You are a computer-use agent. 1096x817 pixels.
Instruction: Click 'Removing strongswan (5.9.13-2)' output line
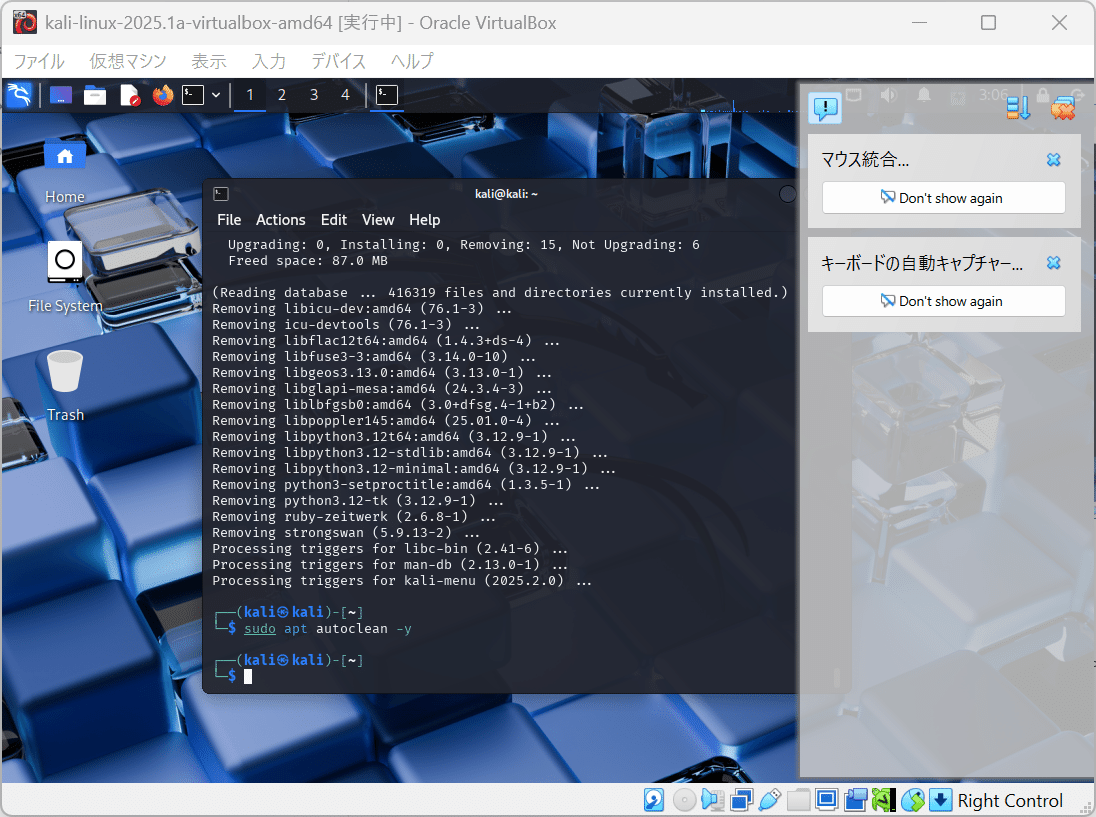point(346,533)
